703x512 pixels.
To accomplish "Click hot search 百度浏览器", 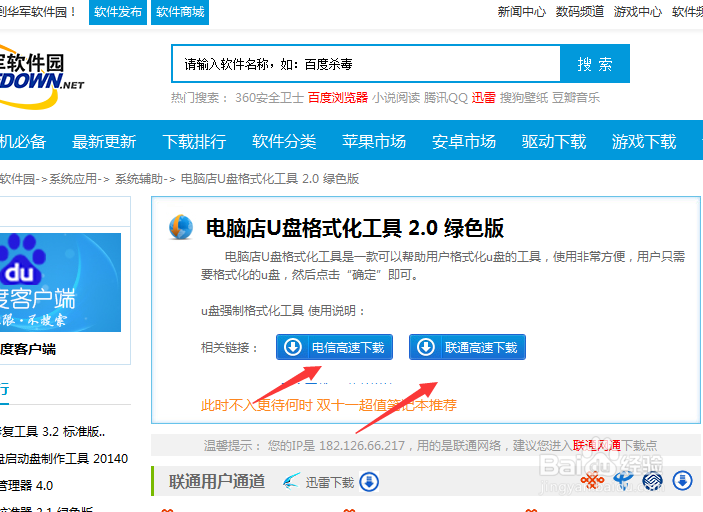I will [x=338, y=98].
